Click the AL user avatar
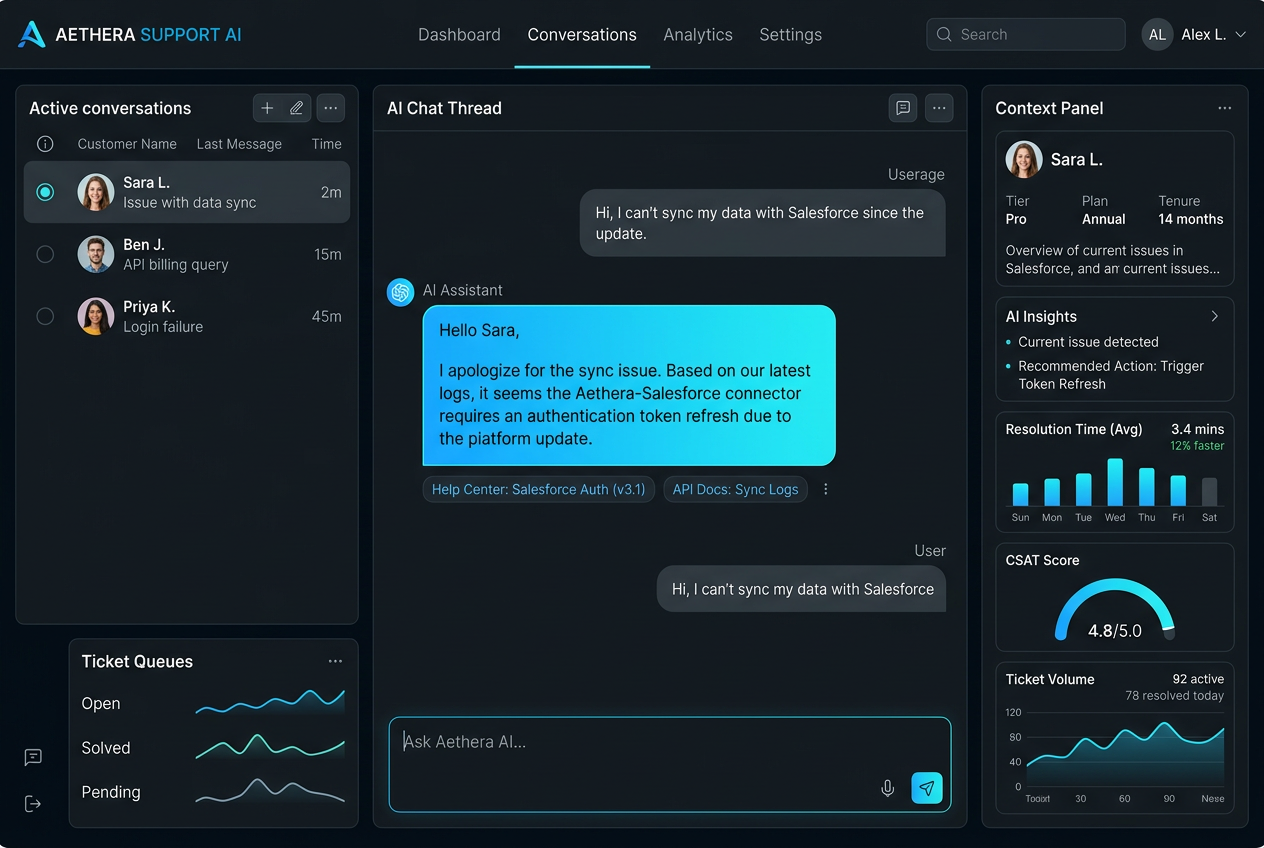The height and width of the screenshot is (848, 1264). 1157,34
